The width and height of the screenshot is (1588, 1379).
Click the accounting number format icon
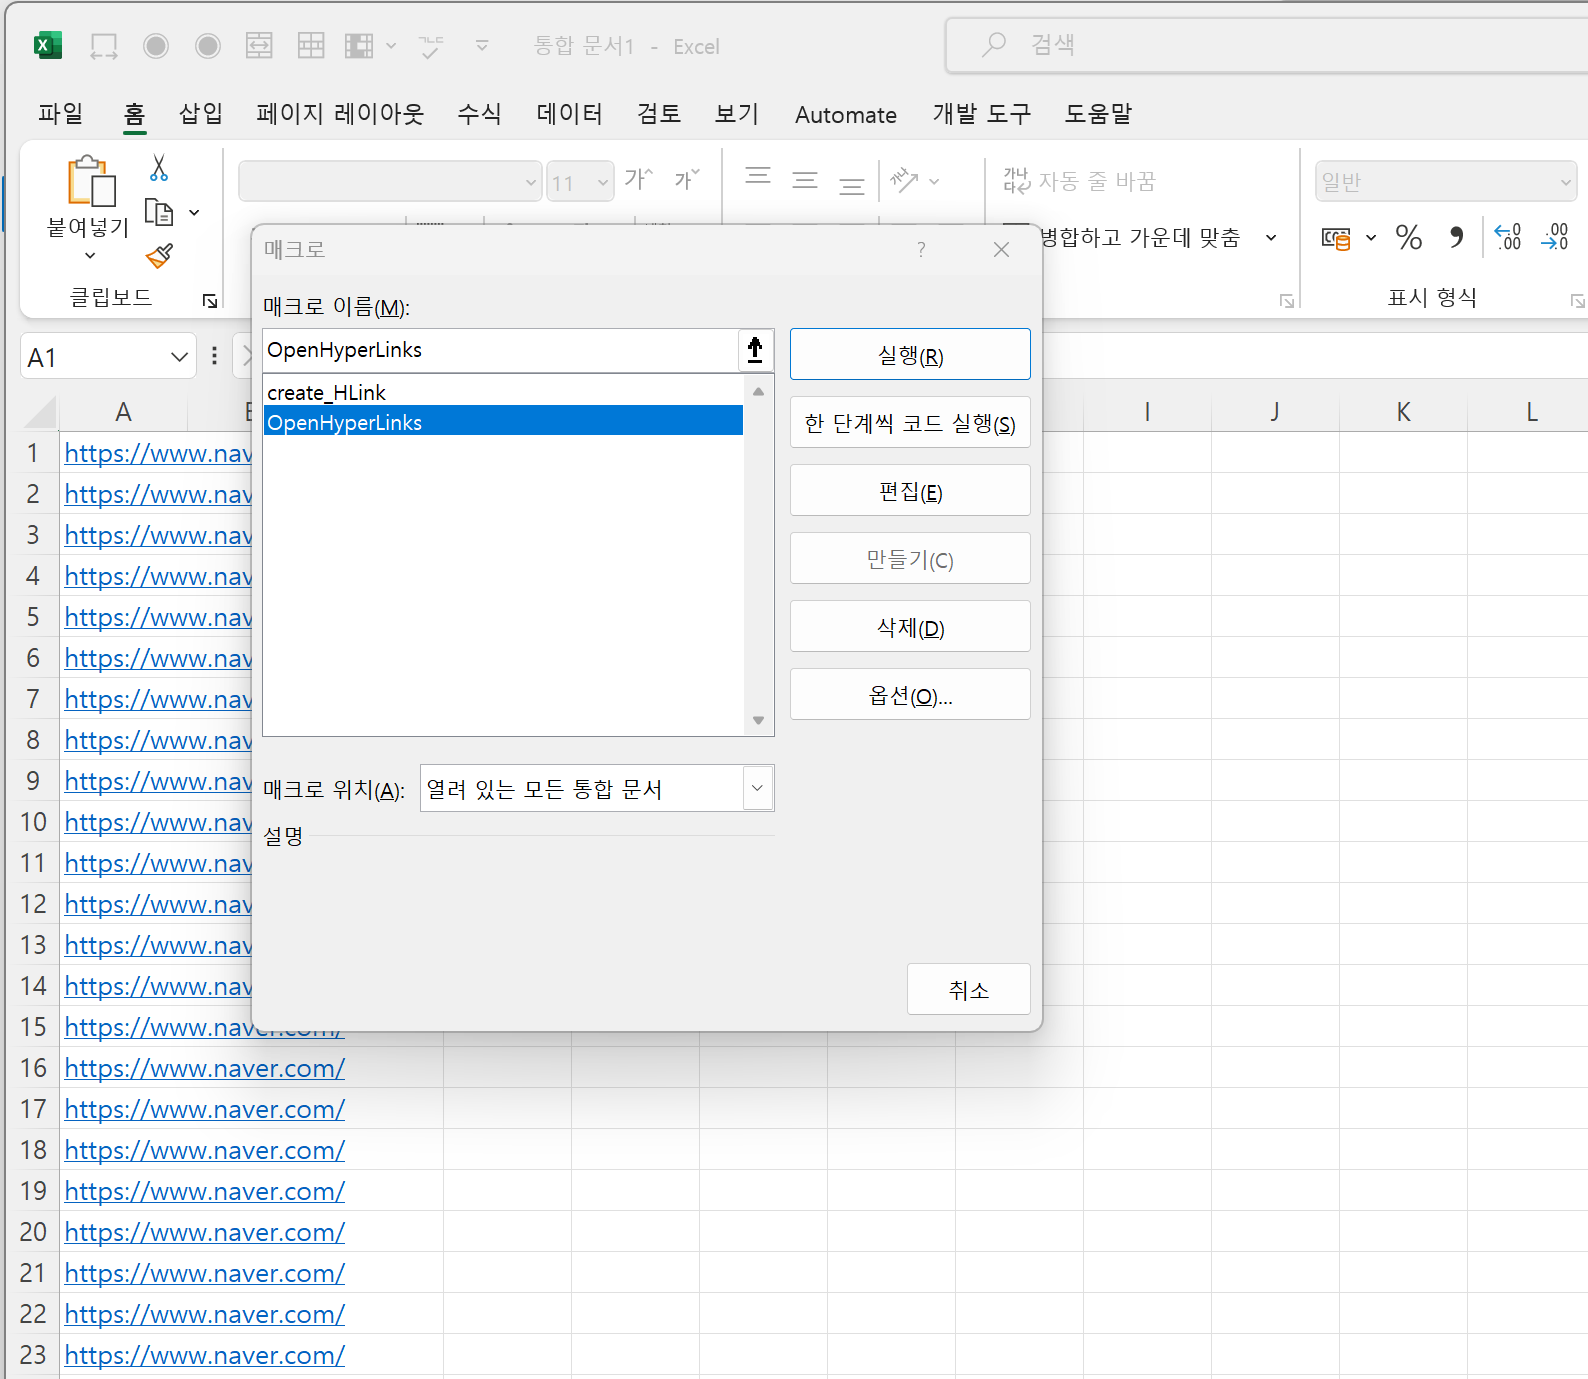pos(1336,238)
